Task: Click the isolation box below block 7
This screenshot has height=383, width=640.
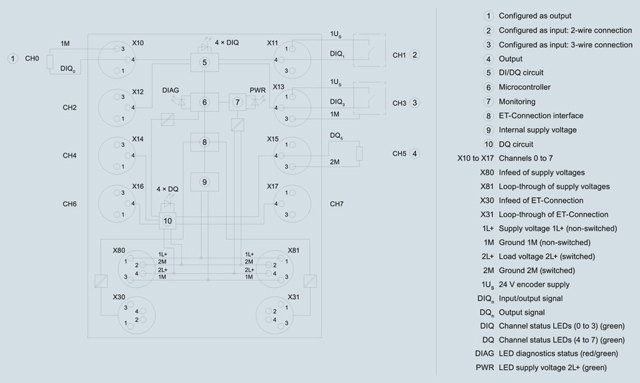Action: pos(238,125)
